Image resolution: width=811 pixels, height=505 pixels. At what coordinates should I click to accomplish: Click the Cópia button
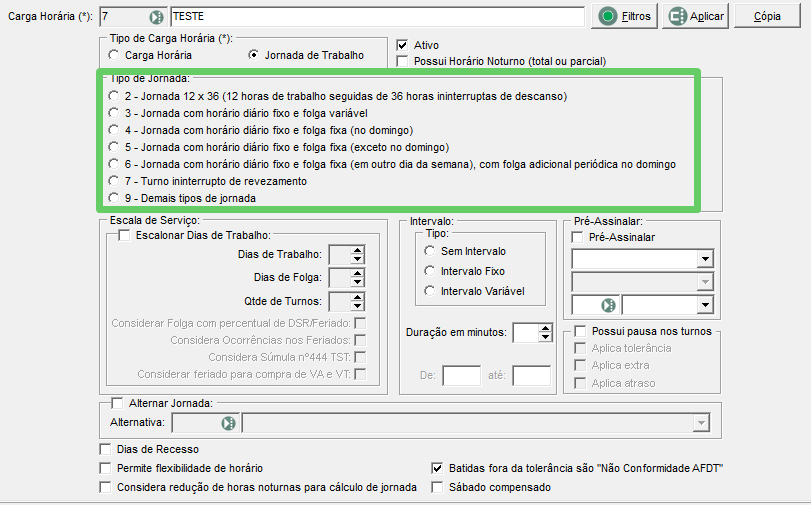[767, 17]
